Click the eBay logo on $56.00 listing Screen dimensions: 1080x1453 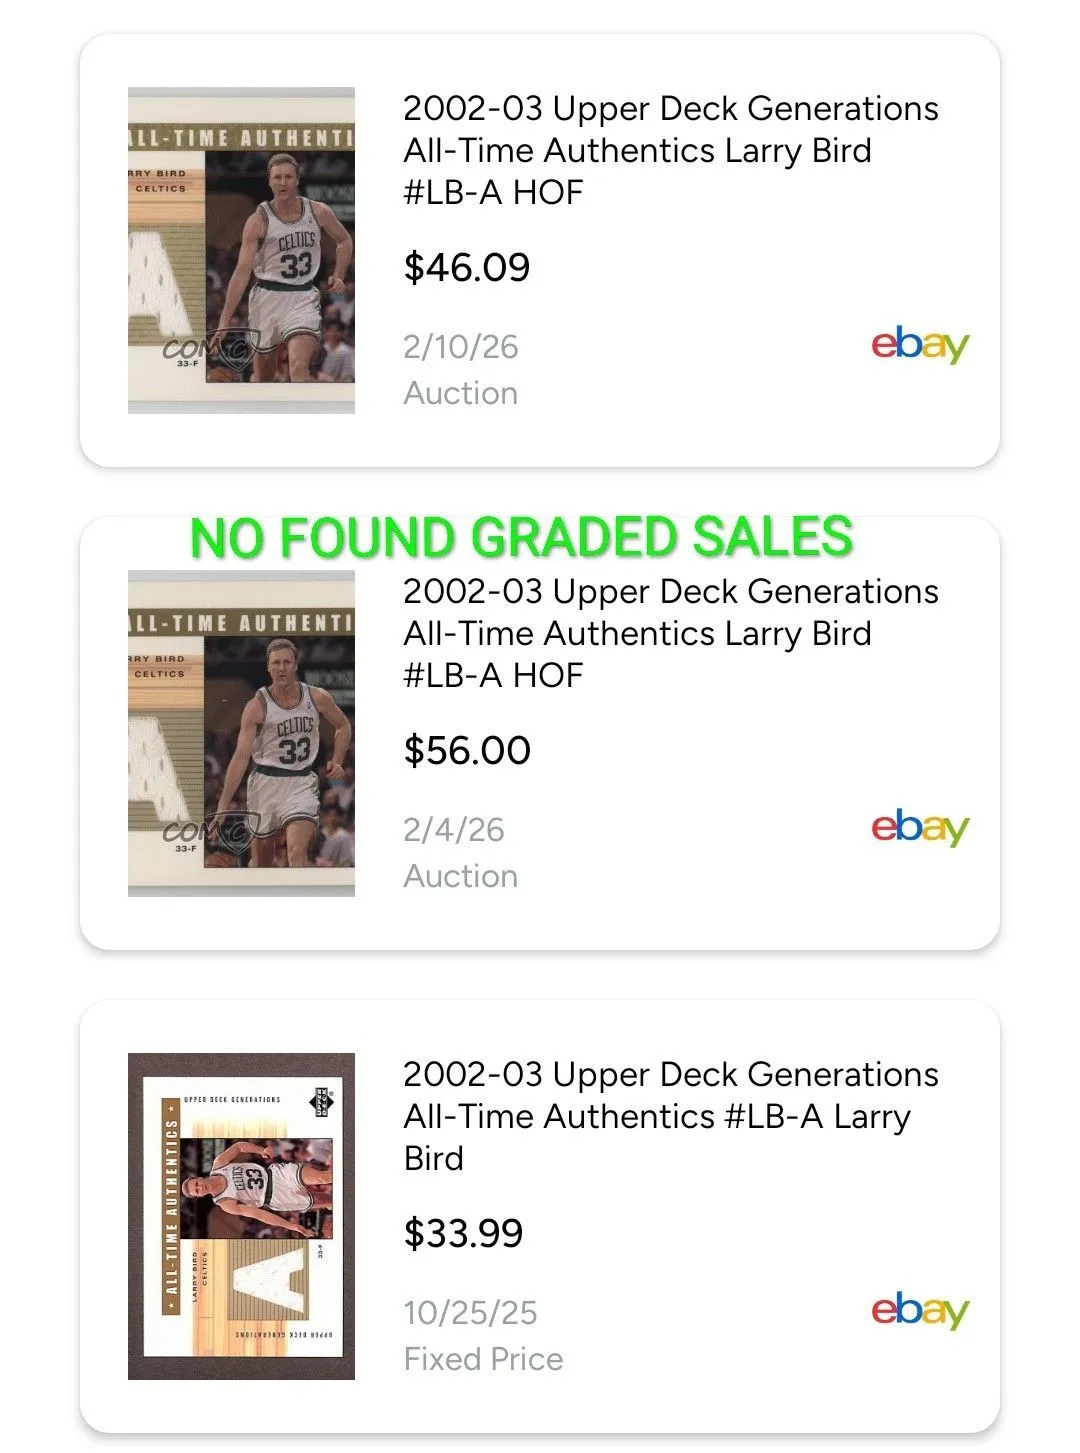920,828
